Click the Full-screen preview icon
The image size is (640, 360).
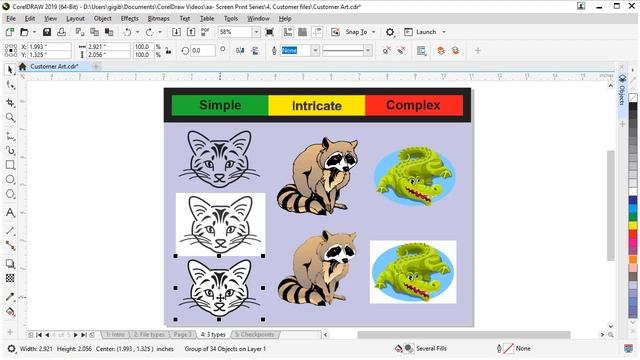point(269,32)
